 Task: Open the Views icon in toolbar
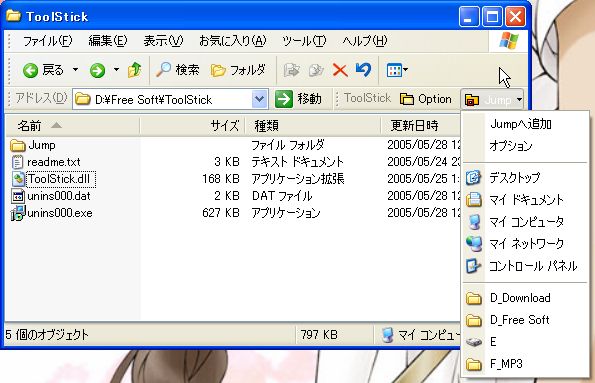(x=394, y=70)
